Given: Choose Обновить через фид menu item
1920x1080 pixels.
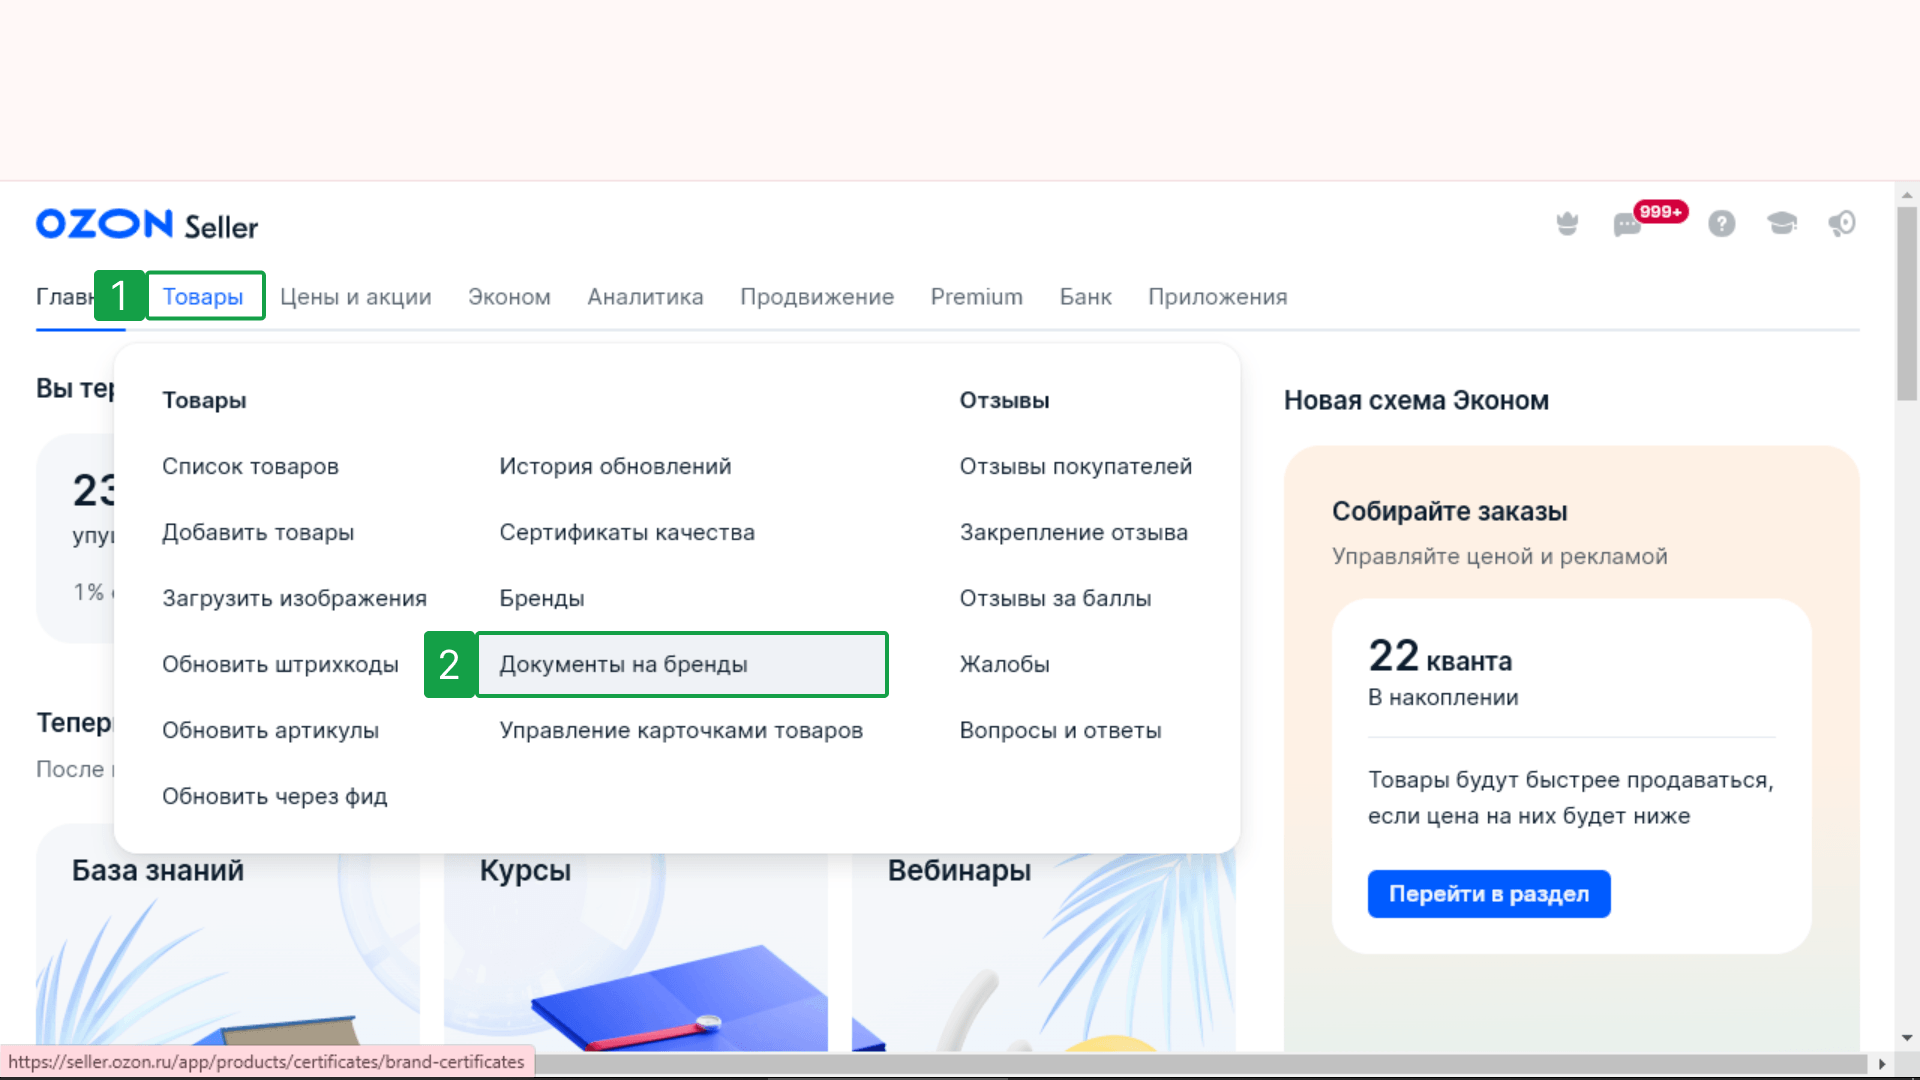Looking at the screenshot, I should 274,796.
